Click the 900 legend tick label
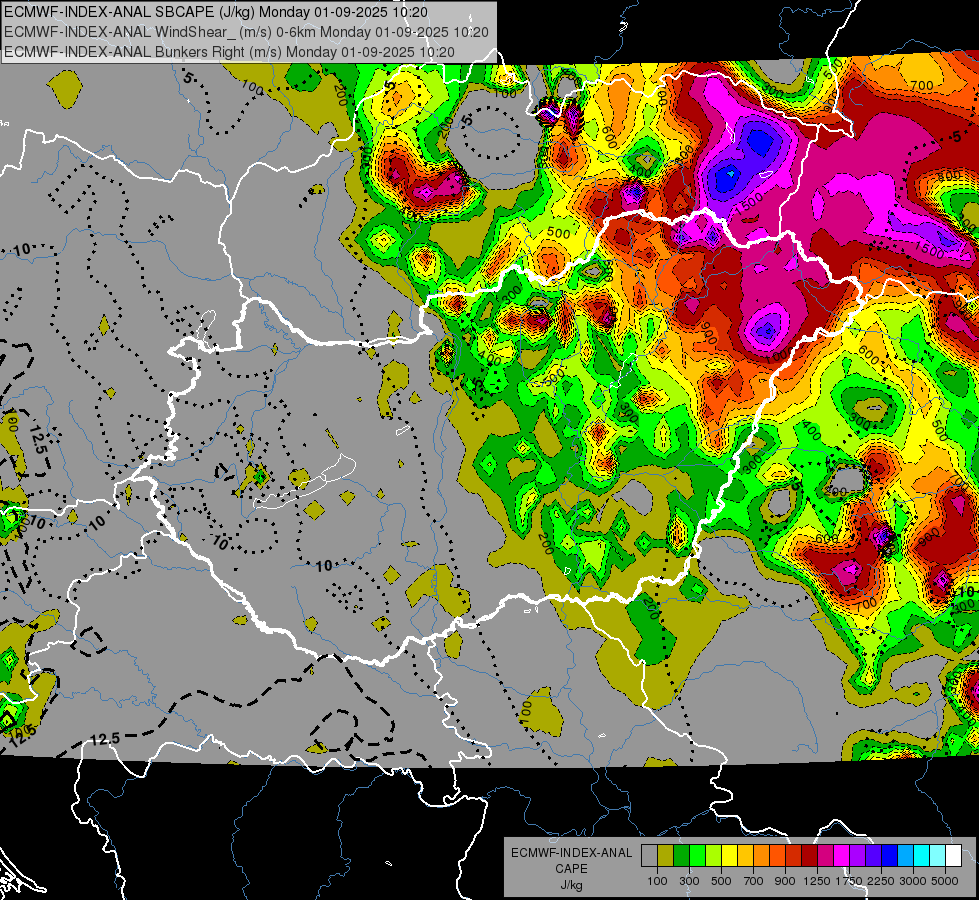The image size is (979, 900). pyautogui.click(x=785, y=881)
